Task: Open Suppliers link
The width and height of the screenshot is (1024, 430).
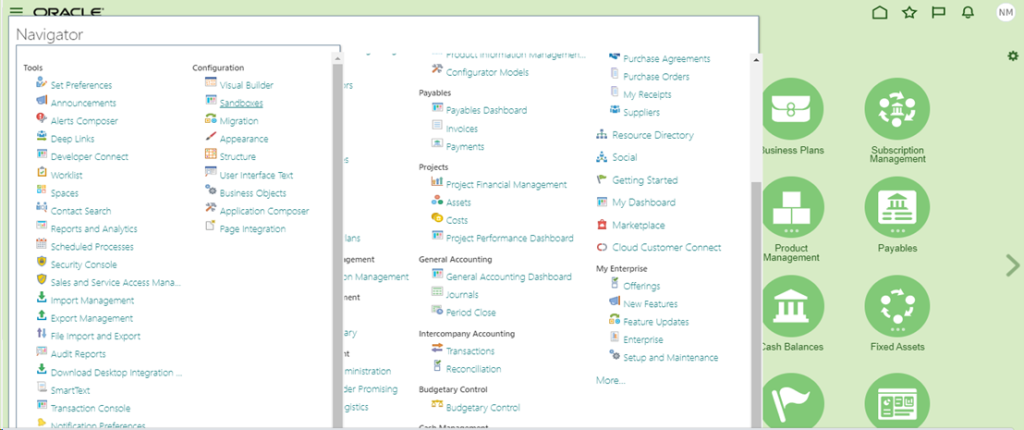Action: coord(641,112)
